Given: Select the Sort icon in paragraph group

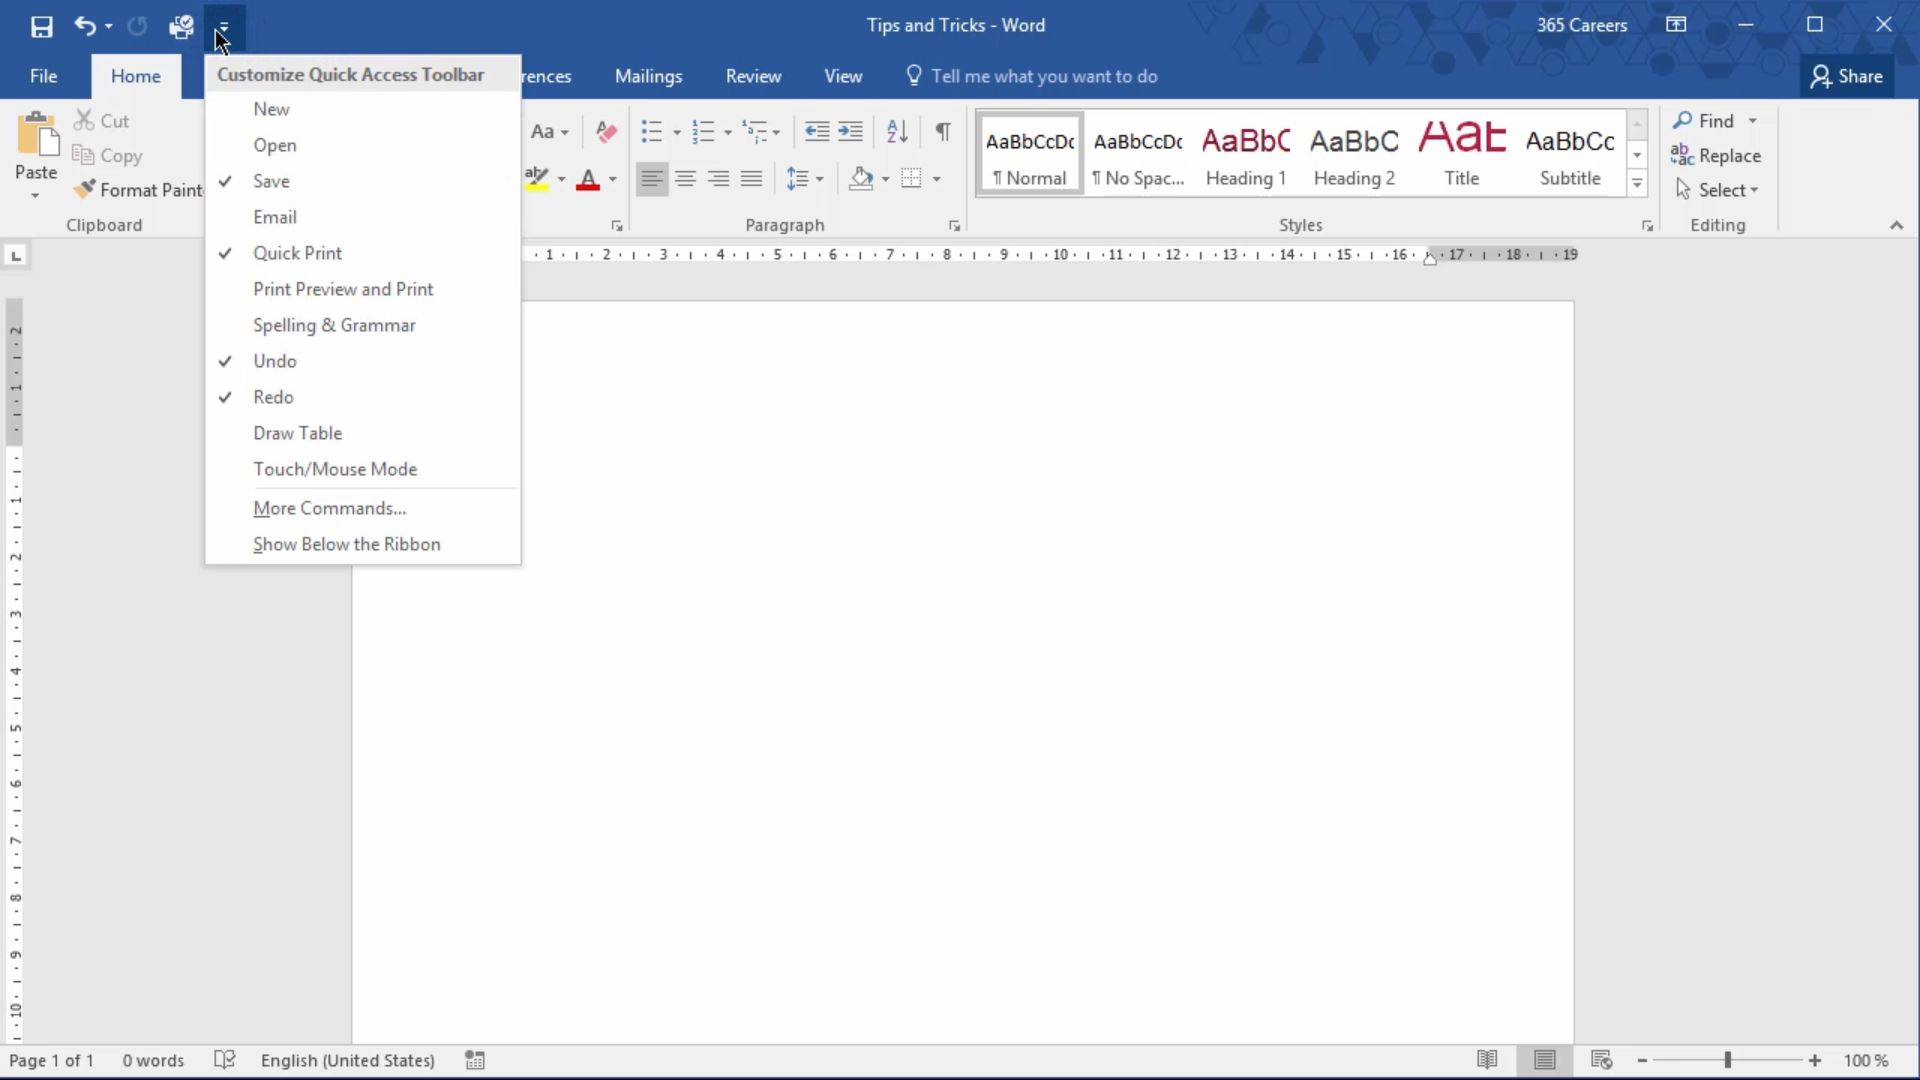Looking at the screenshot, I should coord(897,129).
